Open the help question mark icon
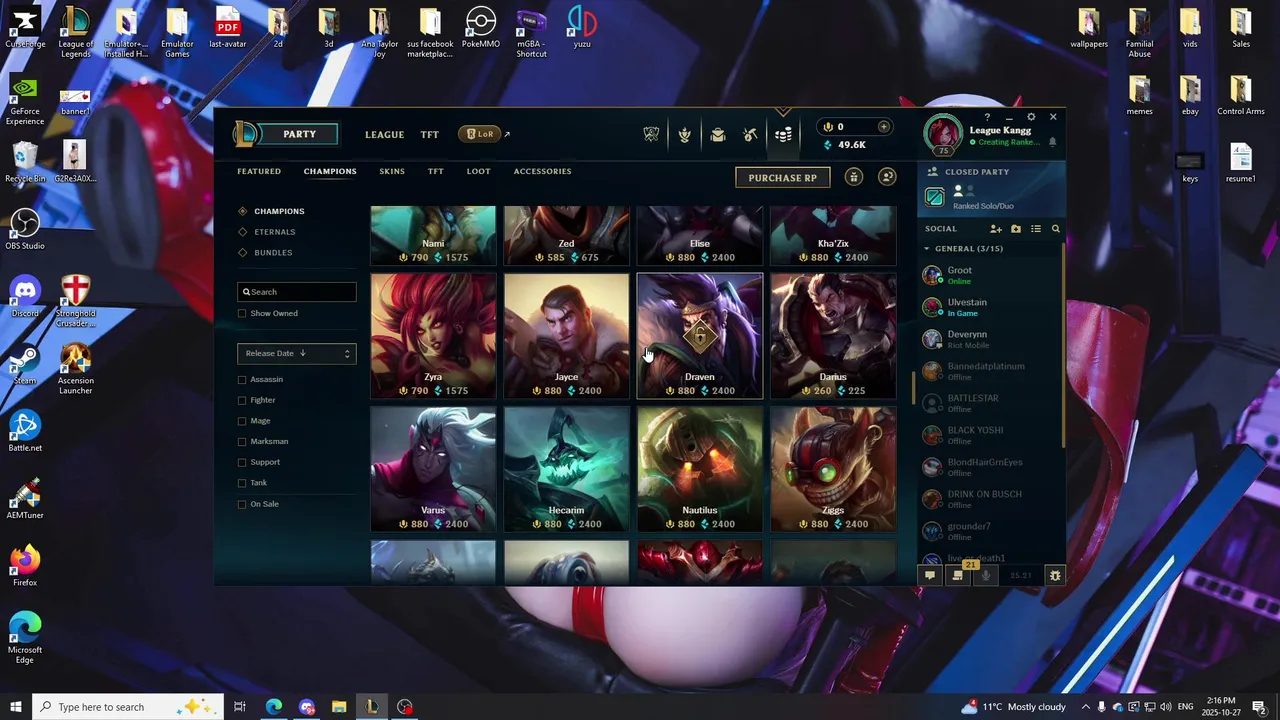Image resolution: width=1280 pixels, height=720 pixels. point(987,117)
